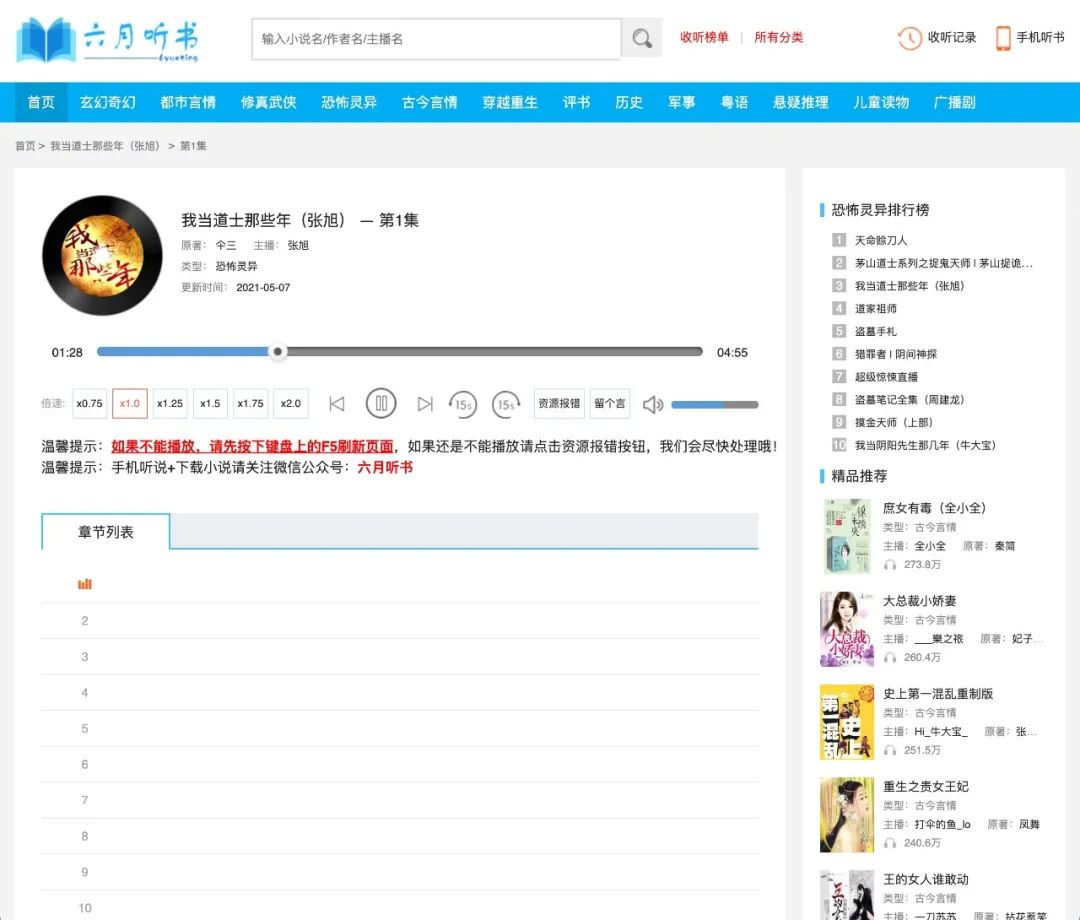Image resolution: width=1080 pixels, height=920 pixels.
Task: Click the audio progress bar
Action: [399, 352]
